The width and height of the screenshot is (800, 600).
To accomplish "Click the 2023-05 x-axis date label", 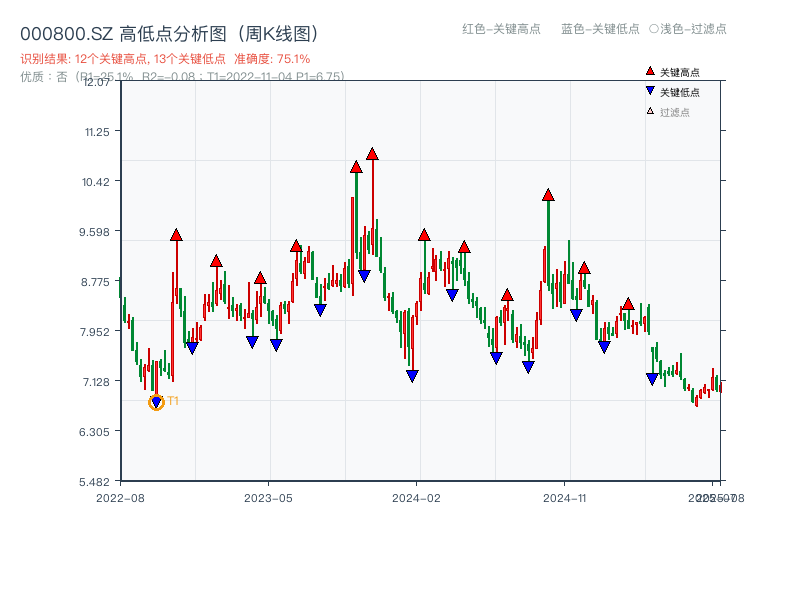I will coord(268,498).
